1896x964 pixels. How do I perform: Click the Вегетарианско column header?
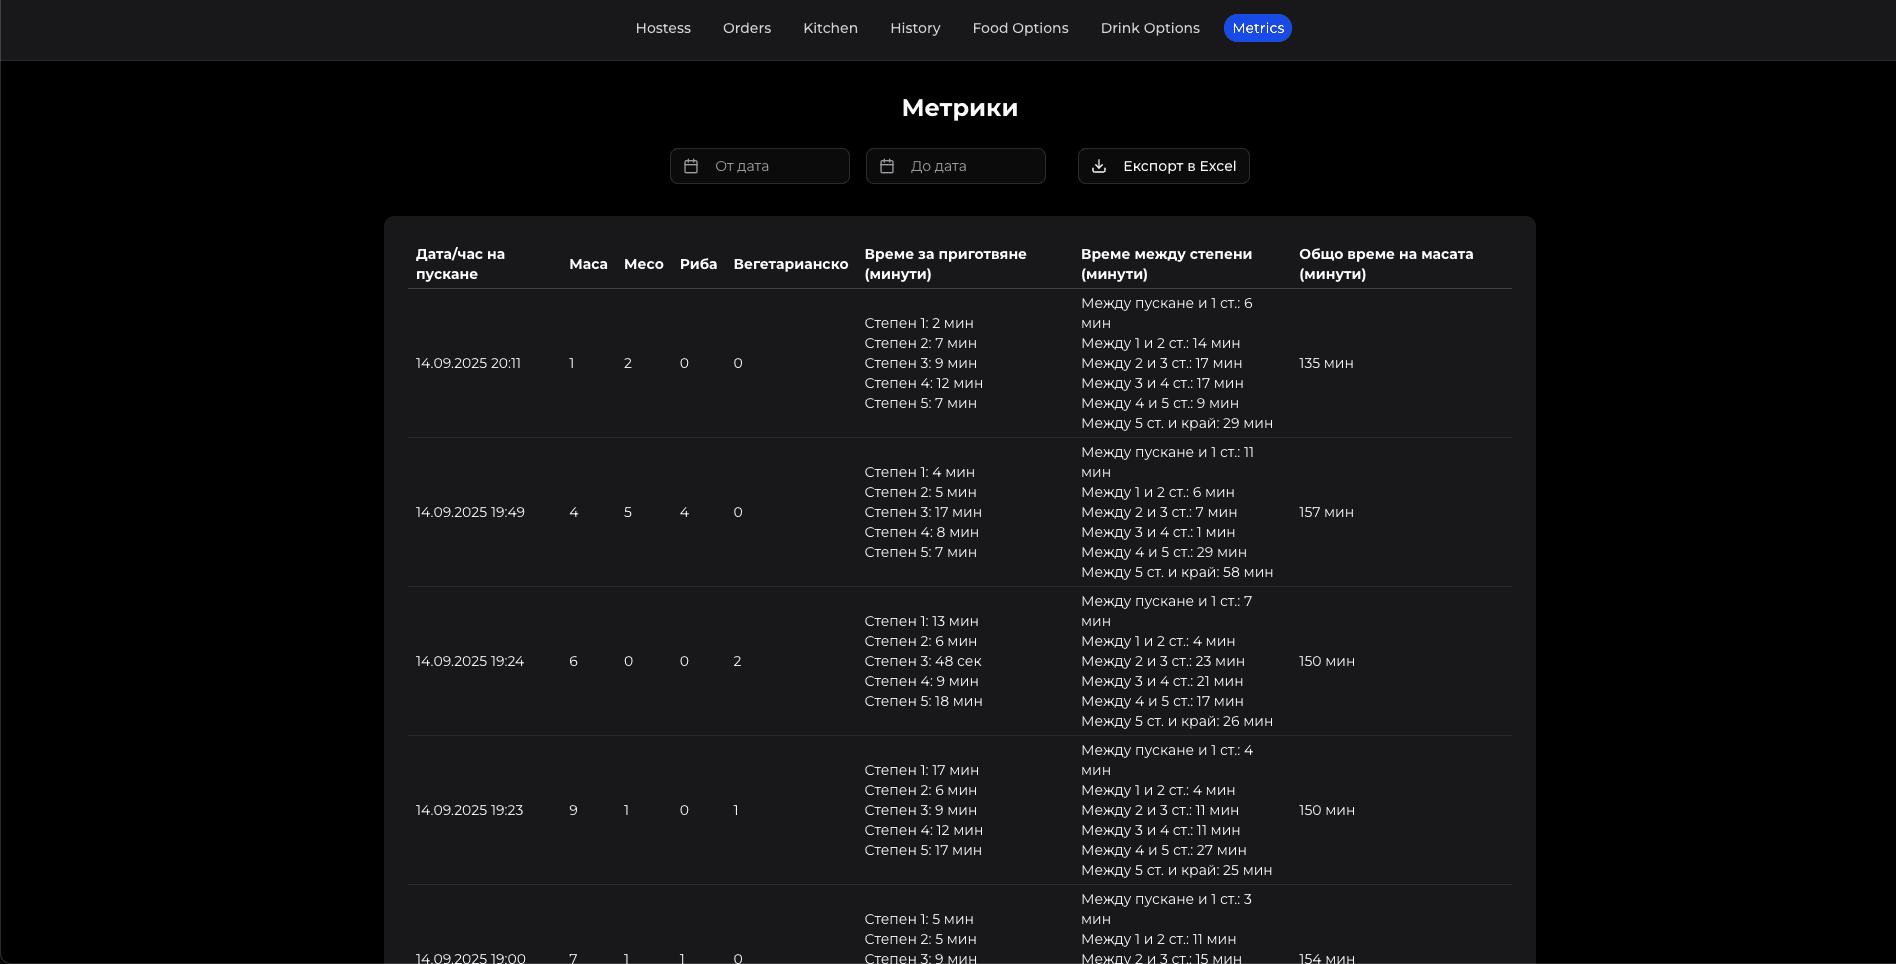point(791,264)
